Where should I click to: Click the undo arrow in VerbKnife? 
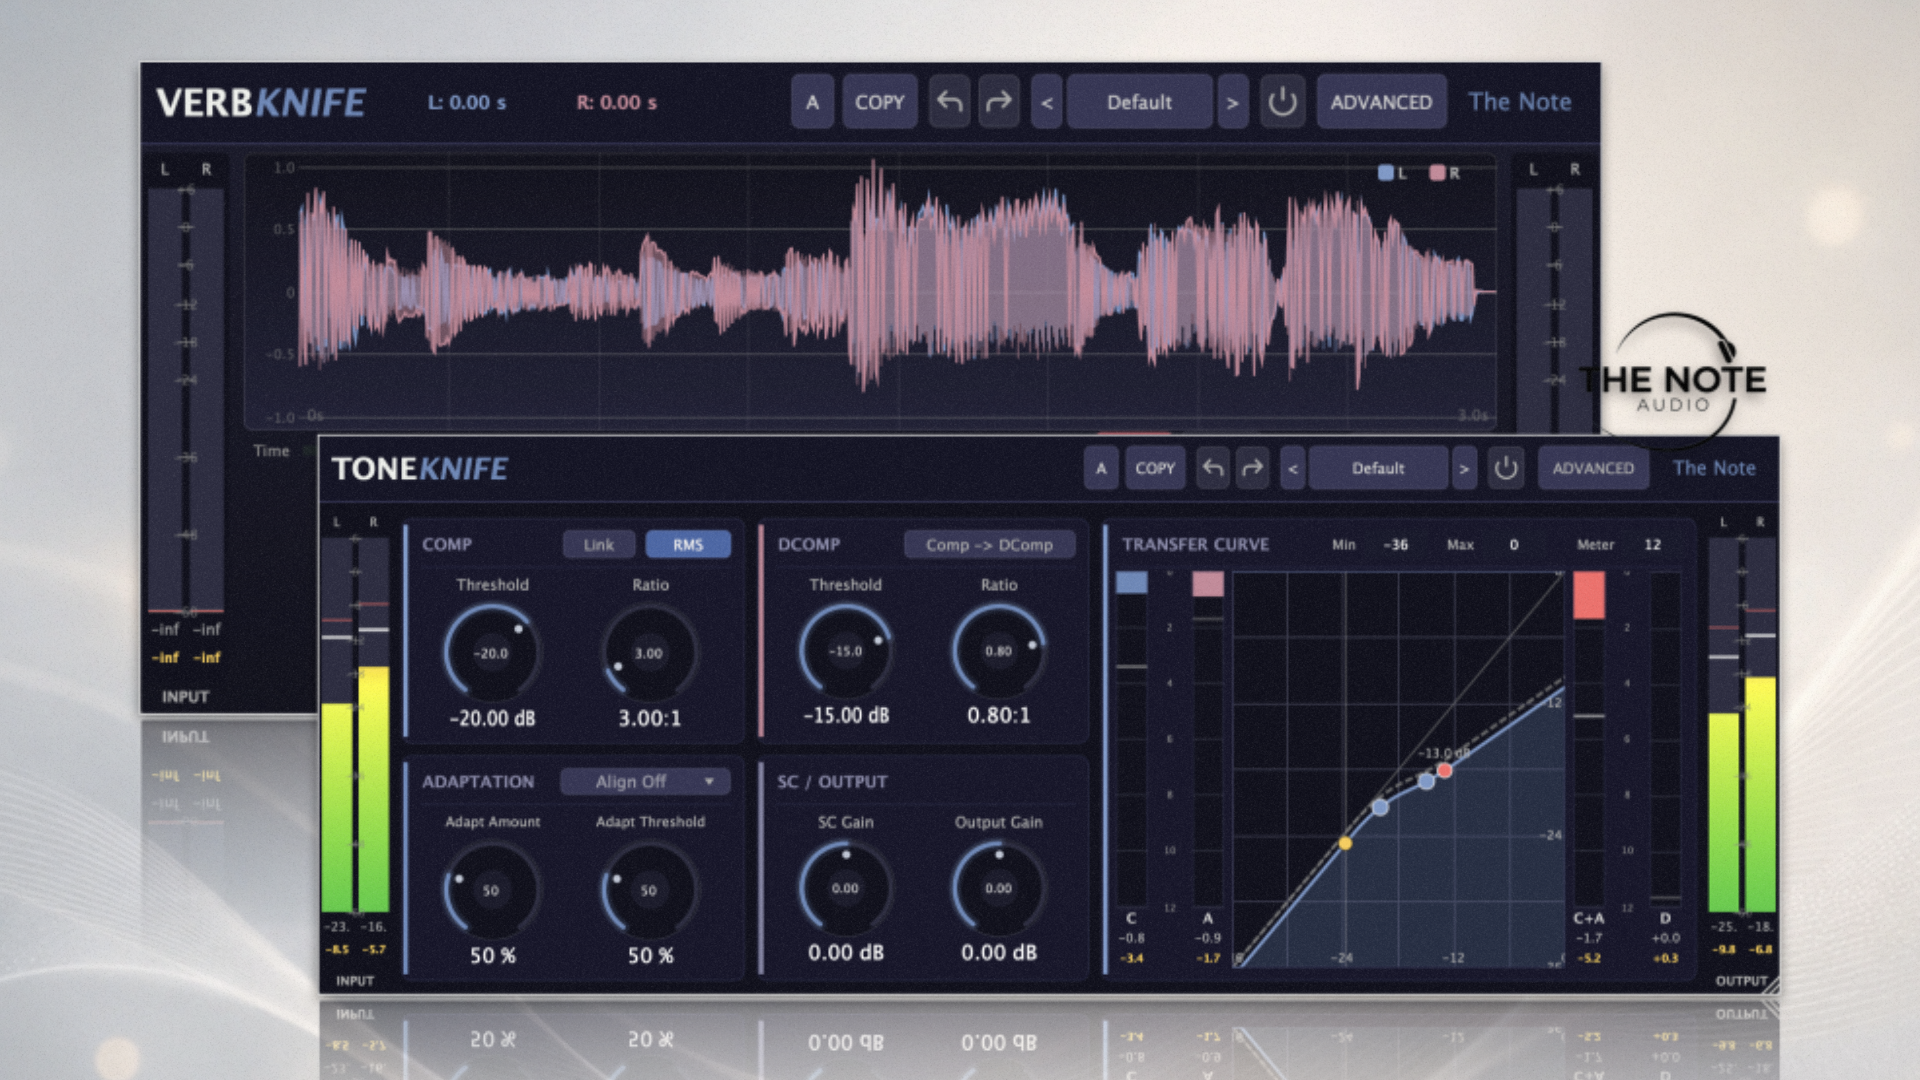[x=949, y=102]
